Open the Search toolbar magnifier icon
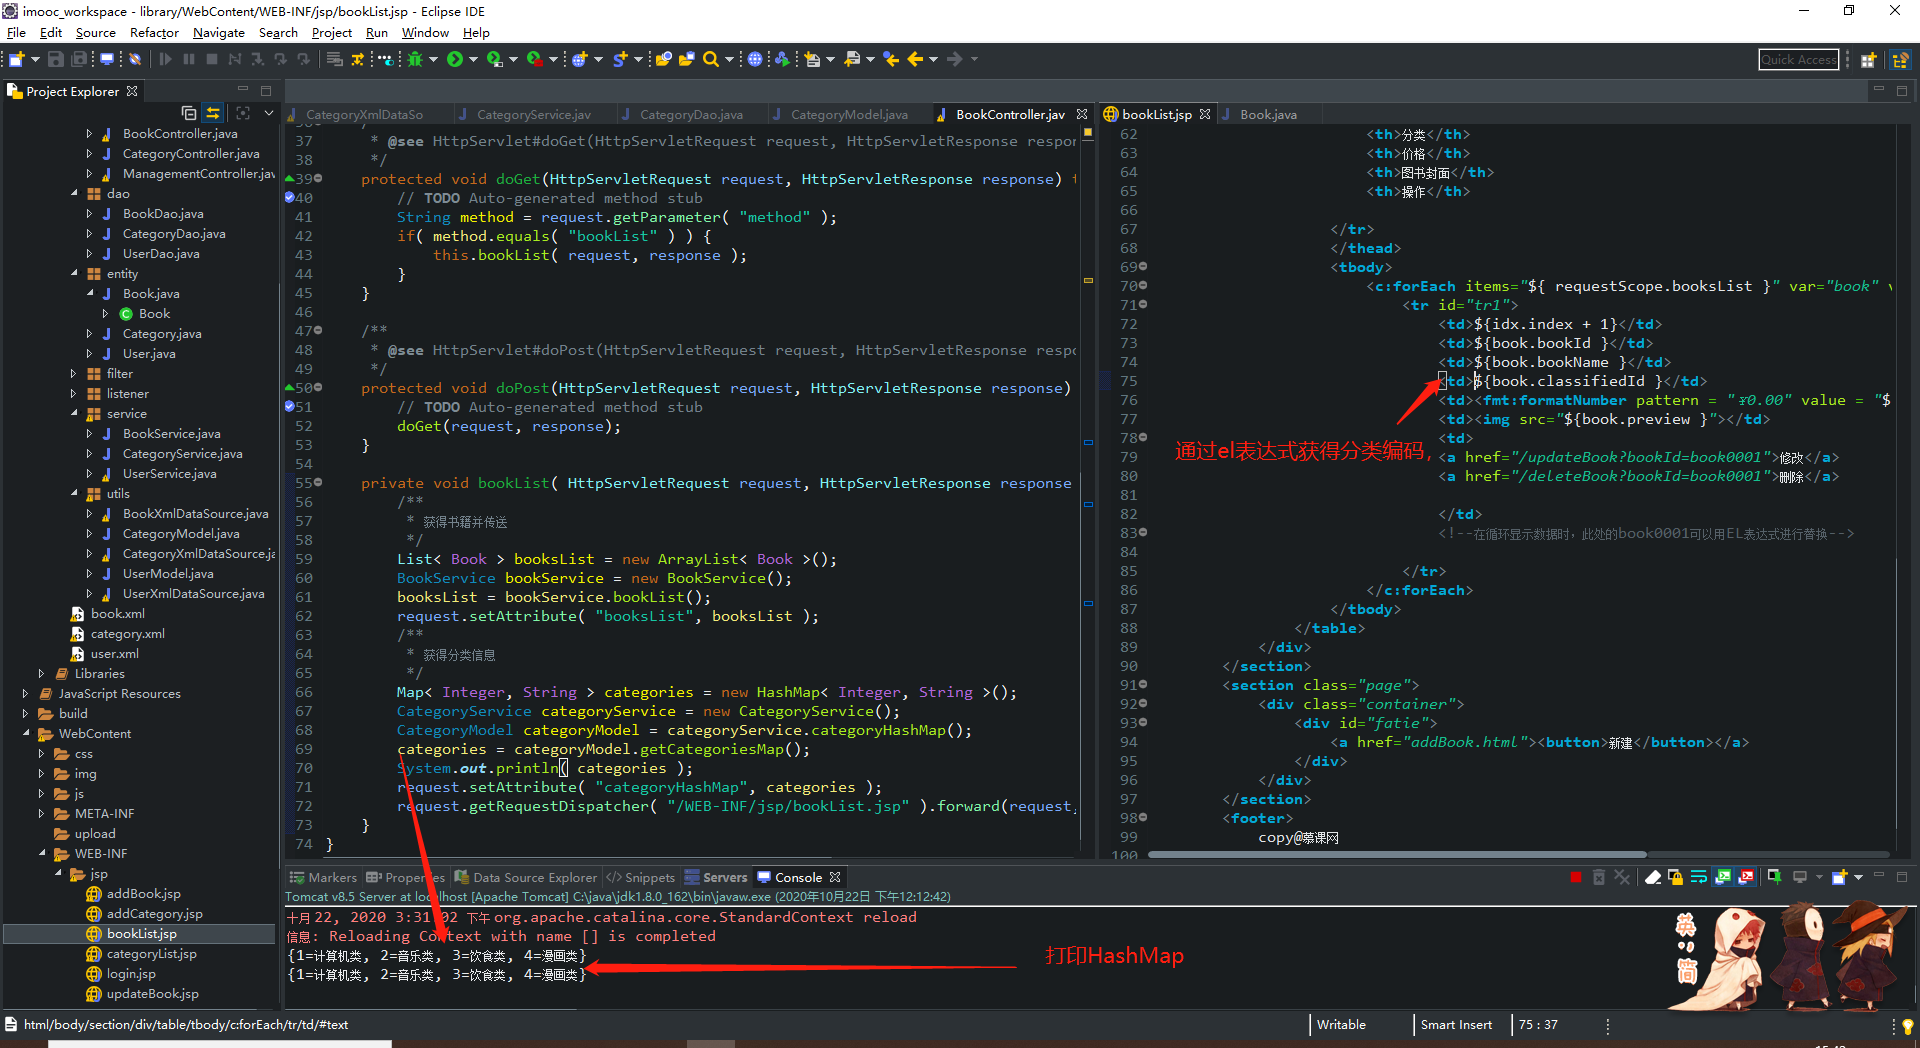The width and height of the screenshot is (1920, 1048). [710, 60]
